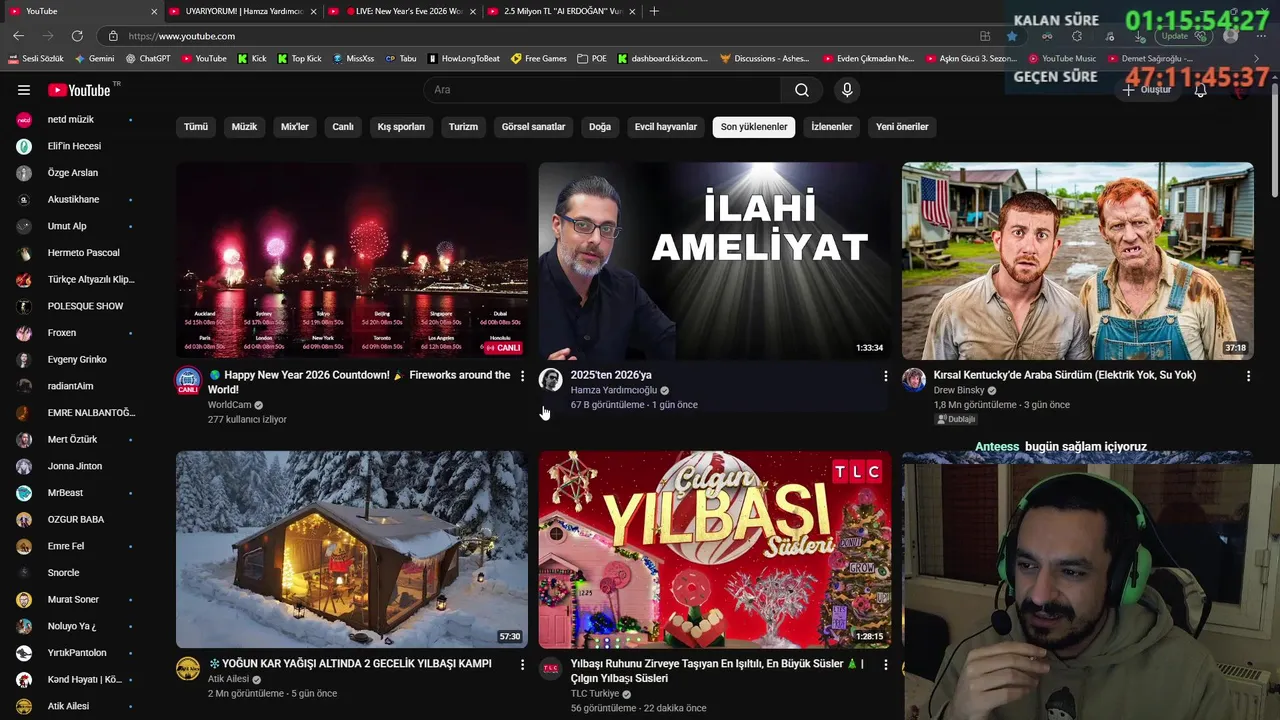Viewport: 1280px width, 720px height.
Task: Open Özge Arslan subscription in sidebar
Action: pos(75,173)
